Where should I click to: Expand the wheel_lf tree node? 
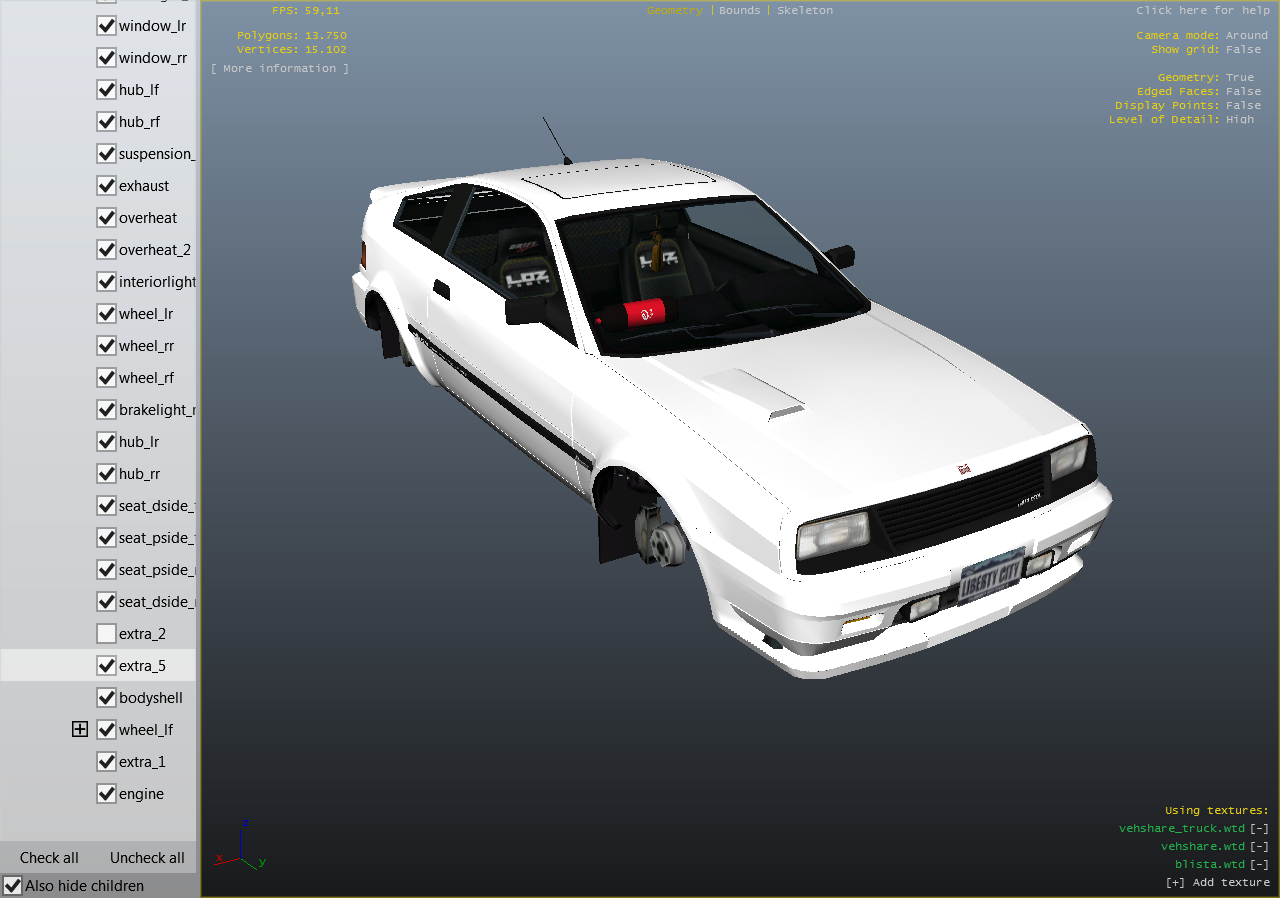tap(80, 730)
